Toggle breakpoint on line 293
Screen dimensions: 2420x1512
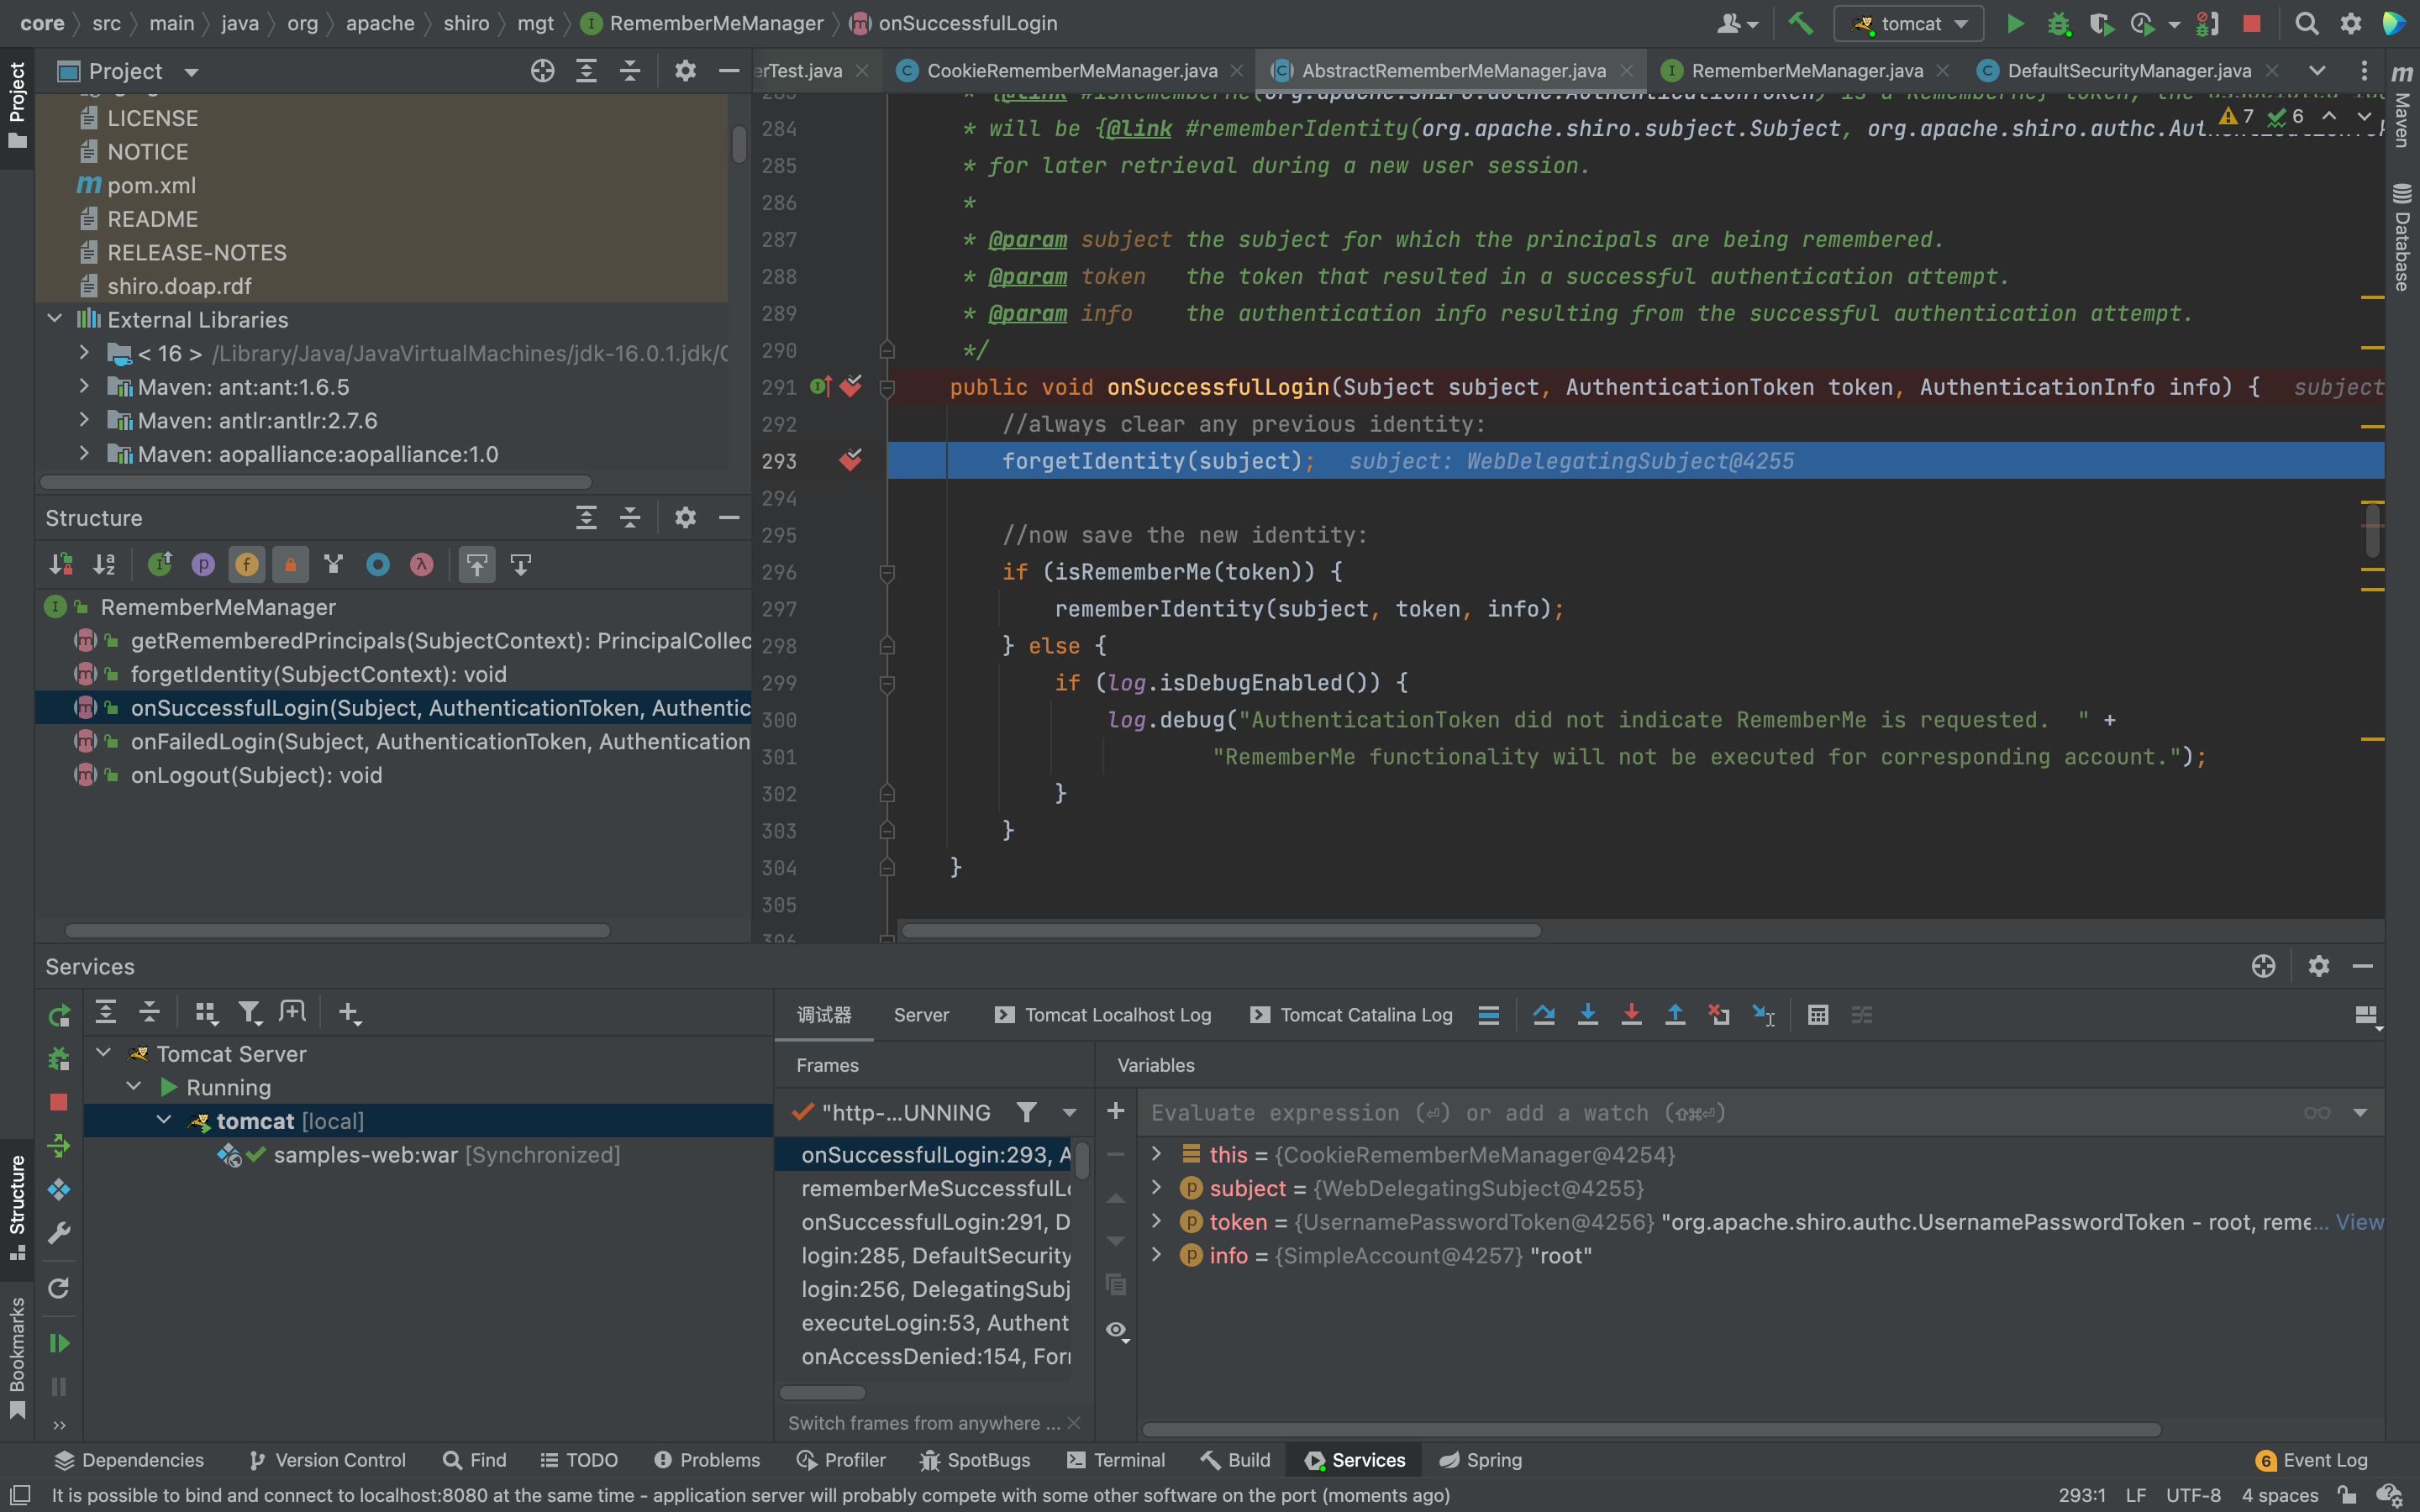850,461
